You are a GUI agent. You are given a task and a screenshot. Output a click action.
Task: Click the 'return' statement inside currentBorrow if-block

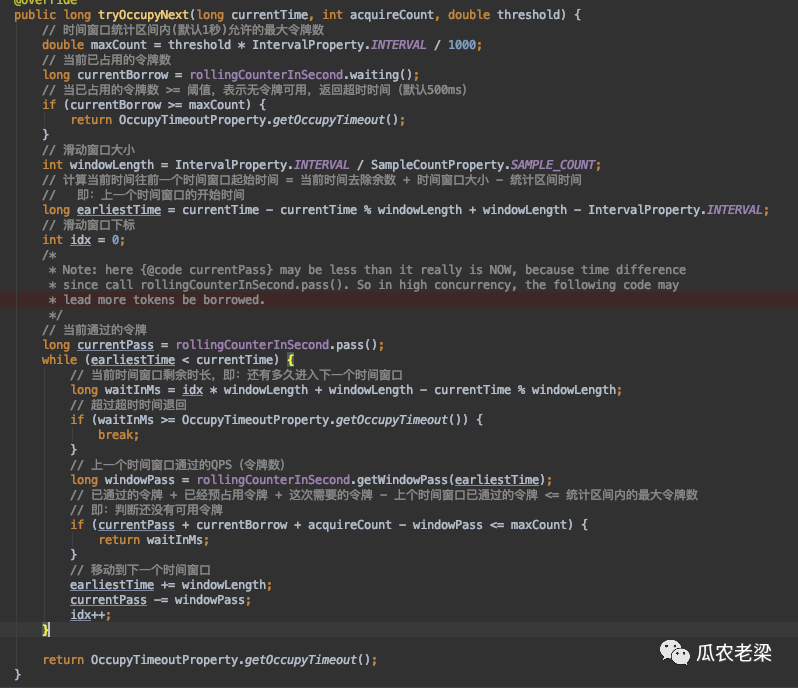pyautogui.click(x=238, y=120)
